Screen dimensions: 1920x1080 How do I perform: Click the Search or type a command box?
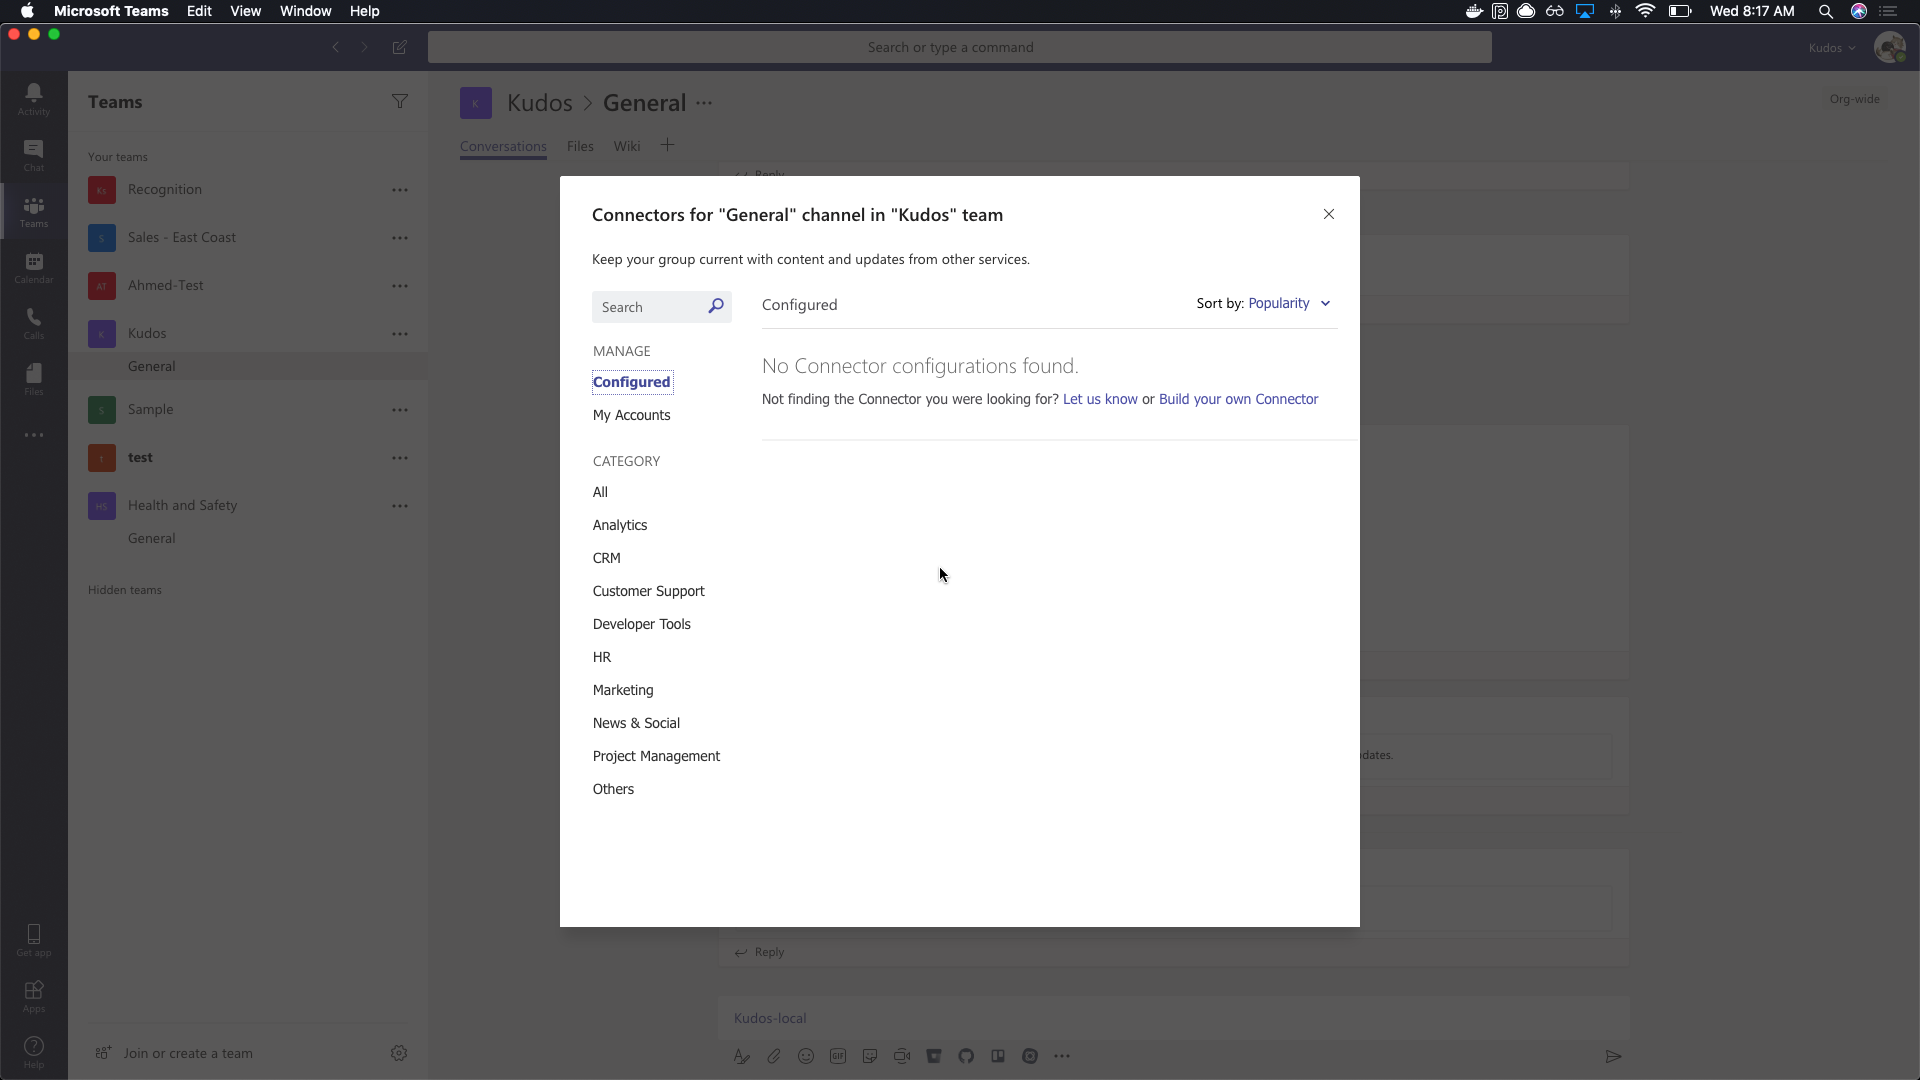pos(960,47)
